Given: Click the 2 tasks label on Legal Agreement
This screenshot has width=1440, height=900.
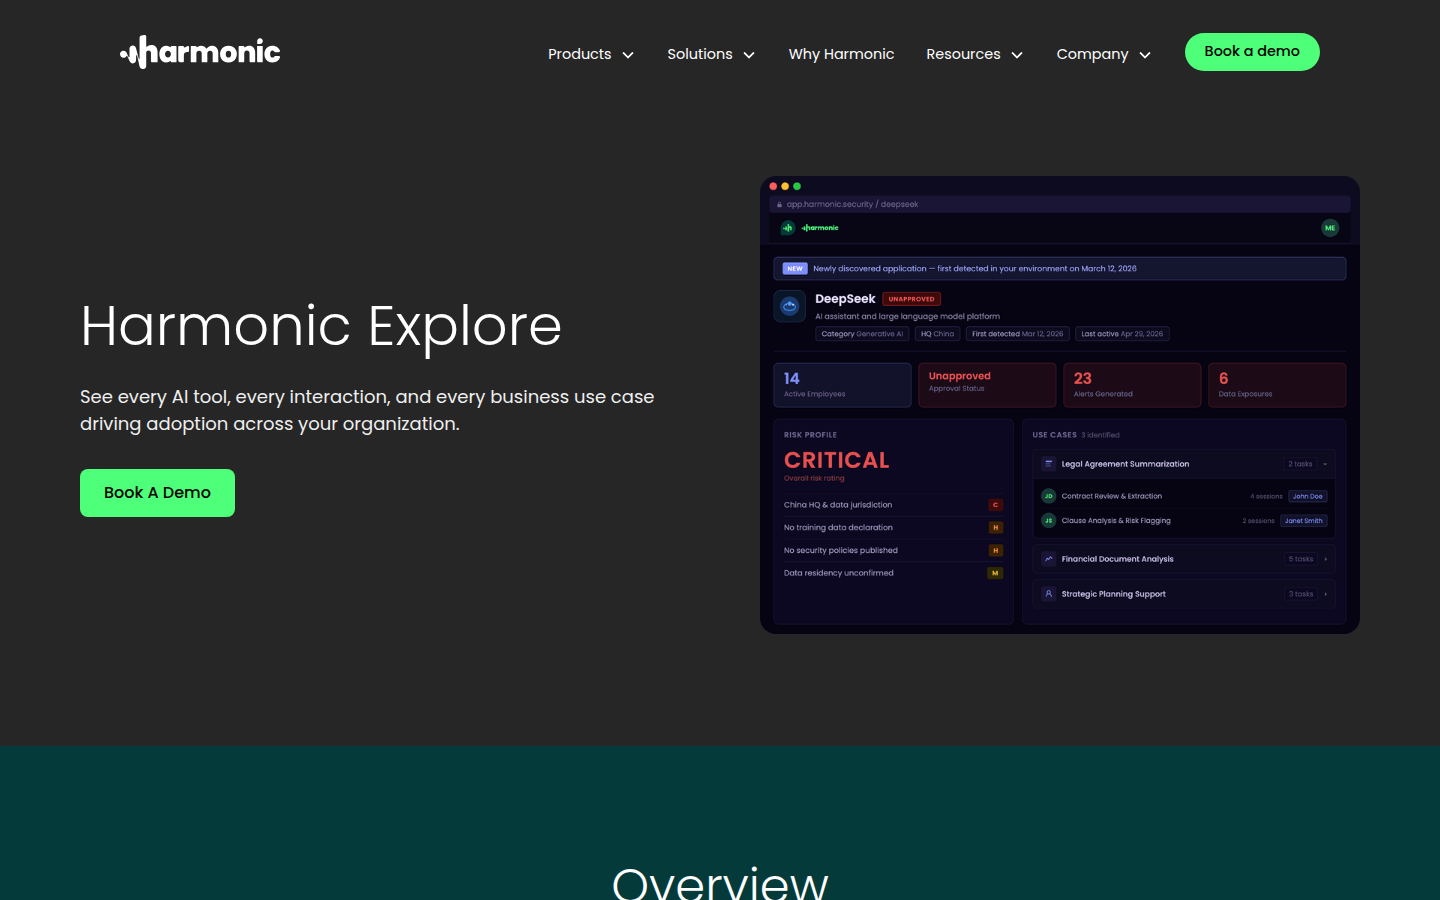Looking at the screenshot, I should coord(1300,464).
